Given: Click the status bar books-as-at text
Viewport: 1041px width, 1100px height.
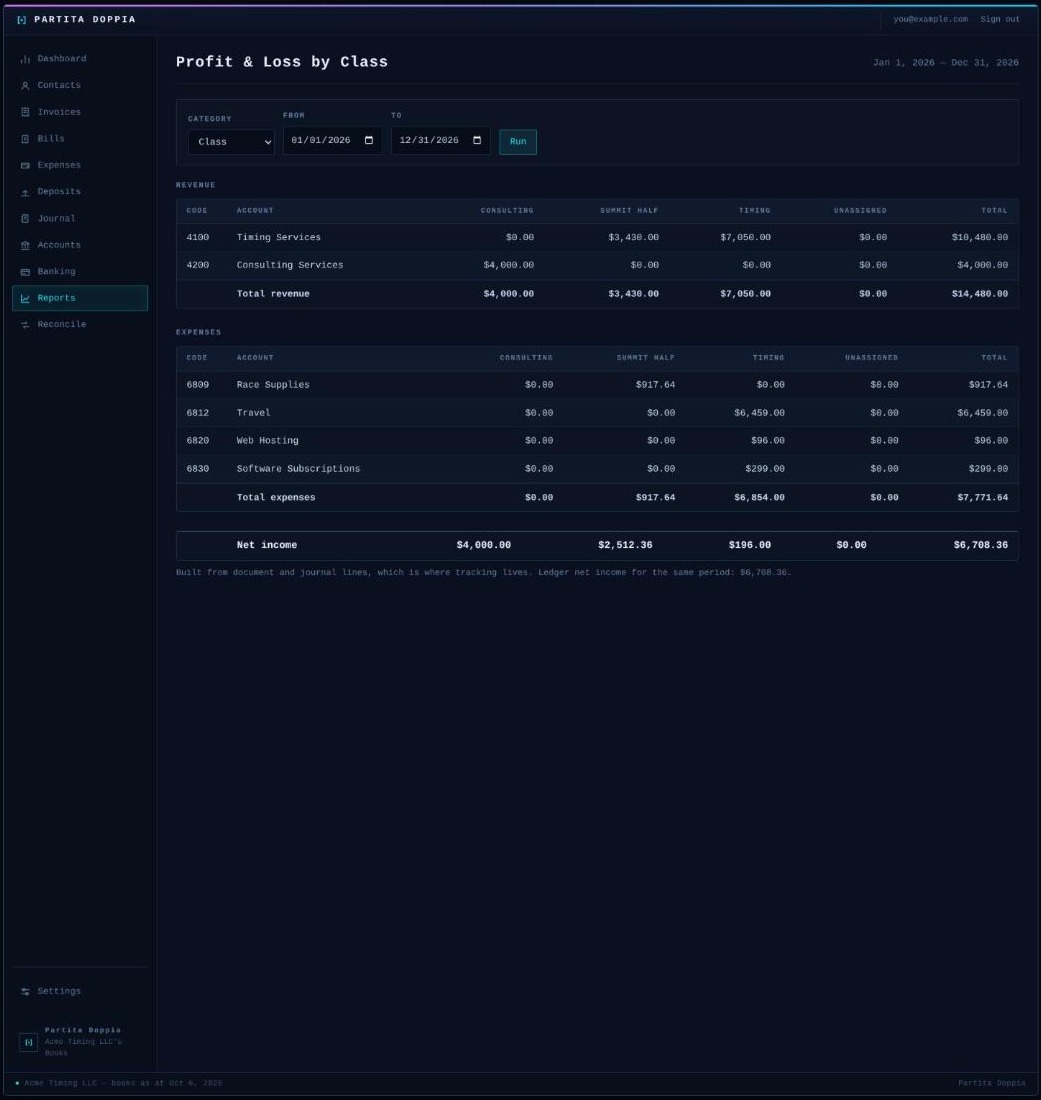Looking at the screenshot, I should [x=123, y=1083].
